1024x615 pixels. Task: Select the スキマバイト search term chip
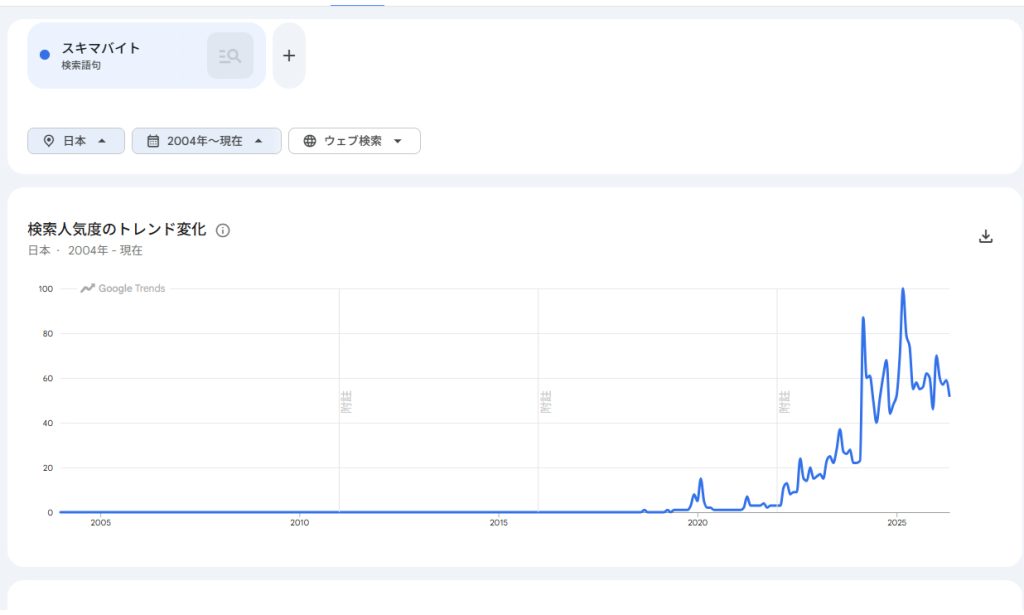[x=146, y=56]
